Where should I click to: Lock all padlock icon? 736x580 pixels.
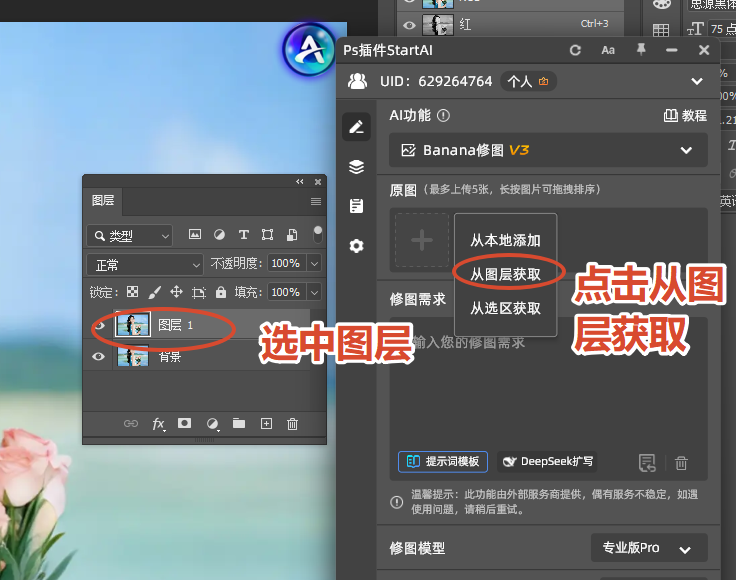pos(221,292)
